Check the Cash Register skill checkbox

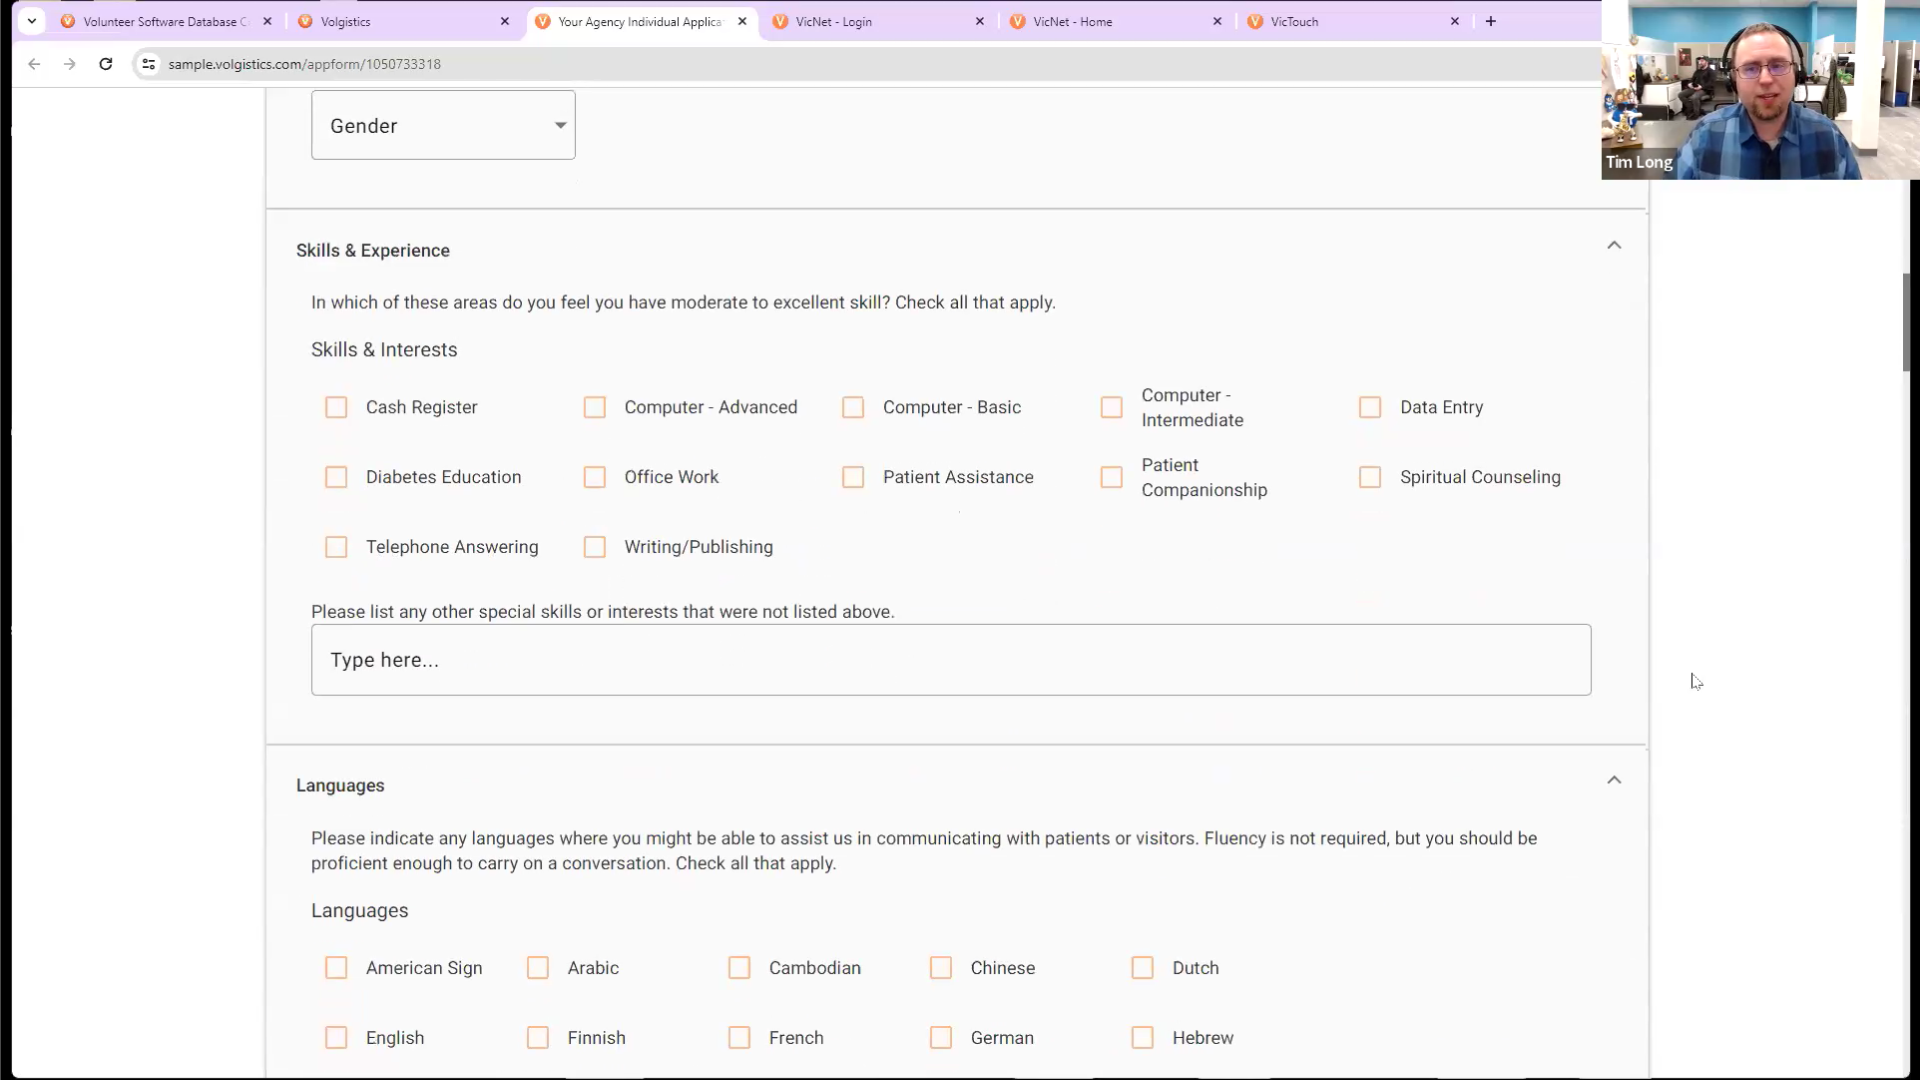pos(336,407)
